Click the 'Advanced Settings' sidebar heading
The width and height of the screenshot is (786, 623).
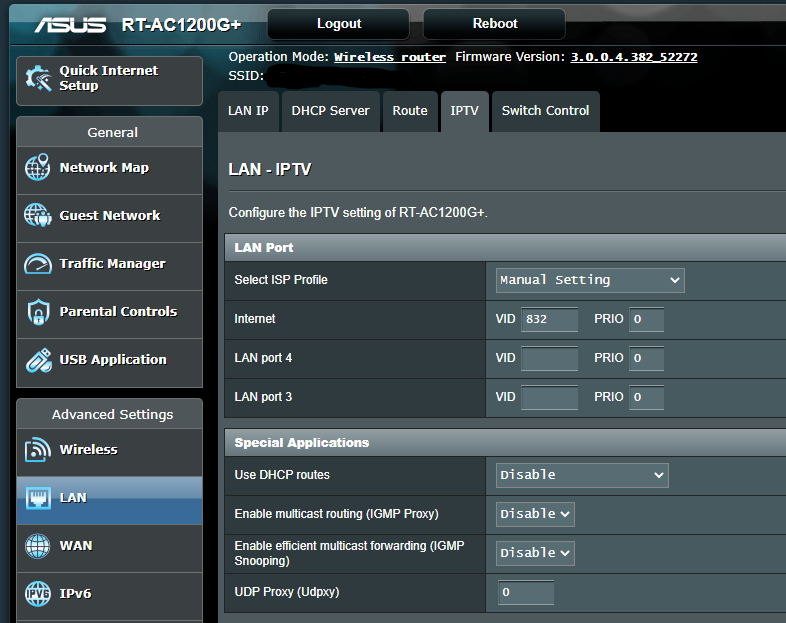[112, 414]
